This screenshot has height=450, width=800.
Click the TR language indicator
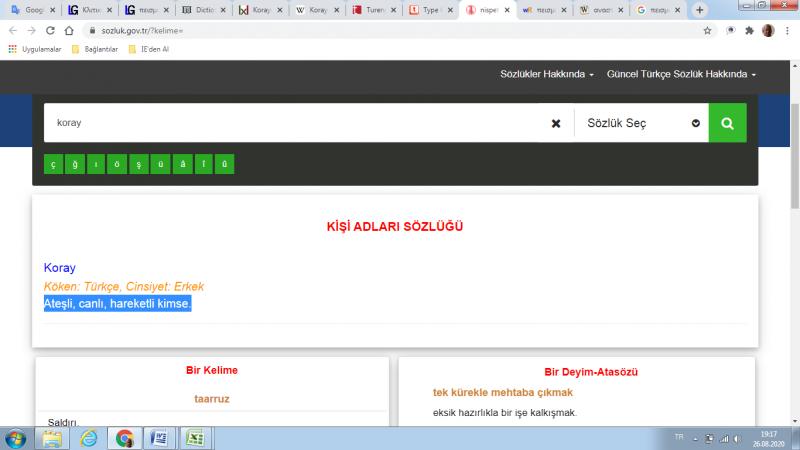coord(679,437)
